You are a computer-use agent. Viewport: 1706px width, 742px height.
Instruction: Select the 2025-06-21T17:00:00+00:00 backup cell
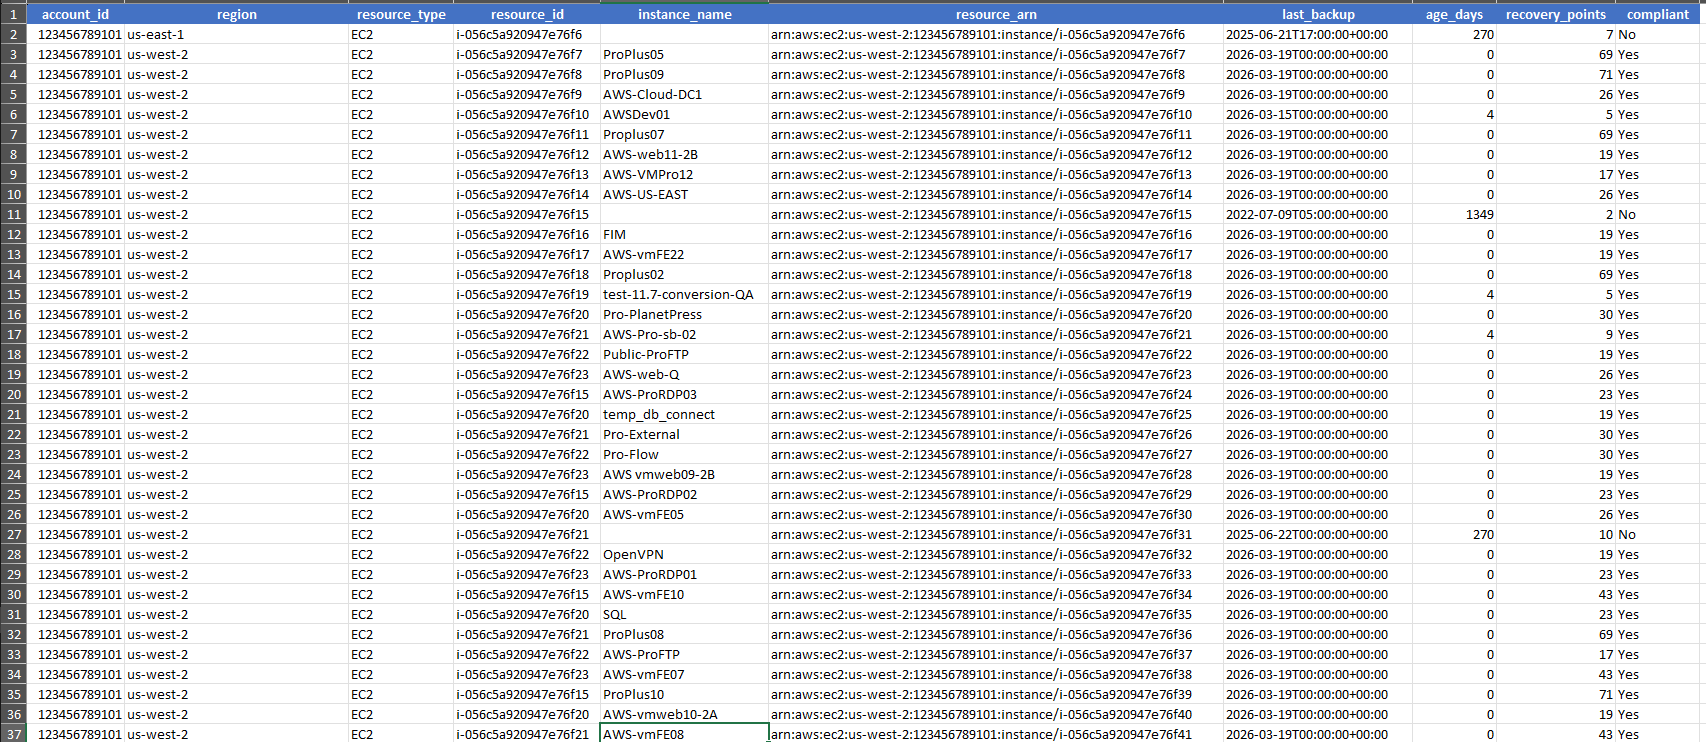coord(1318,34)
